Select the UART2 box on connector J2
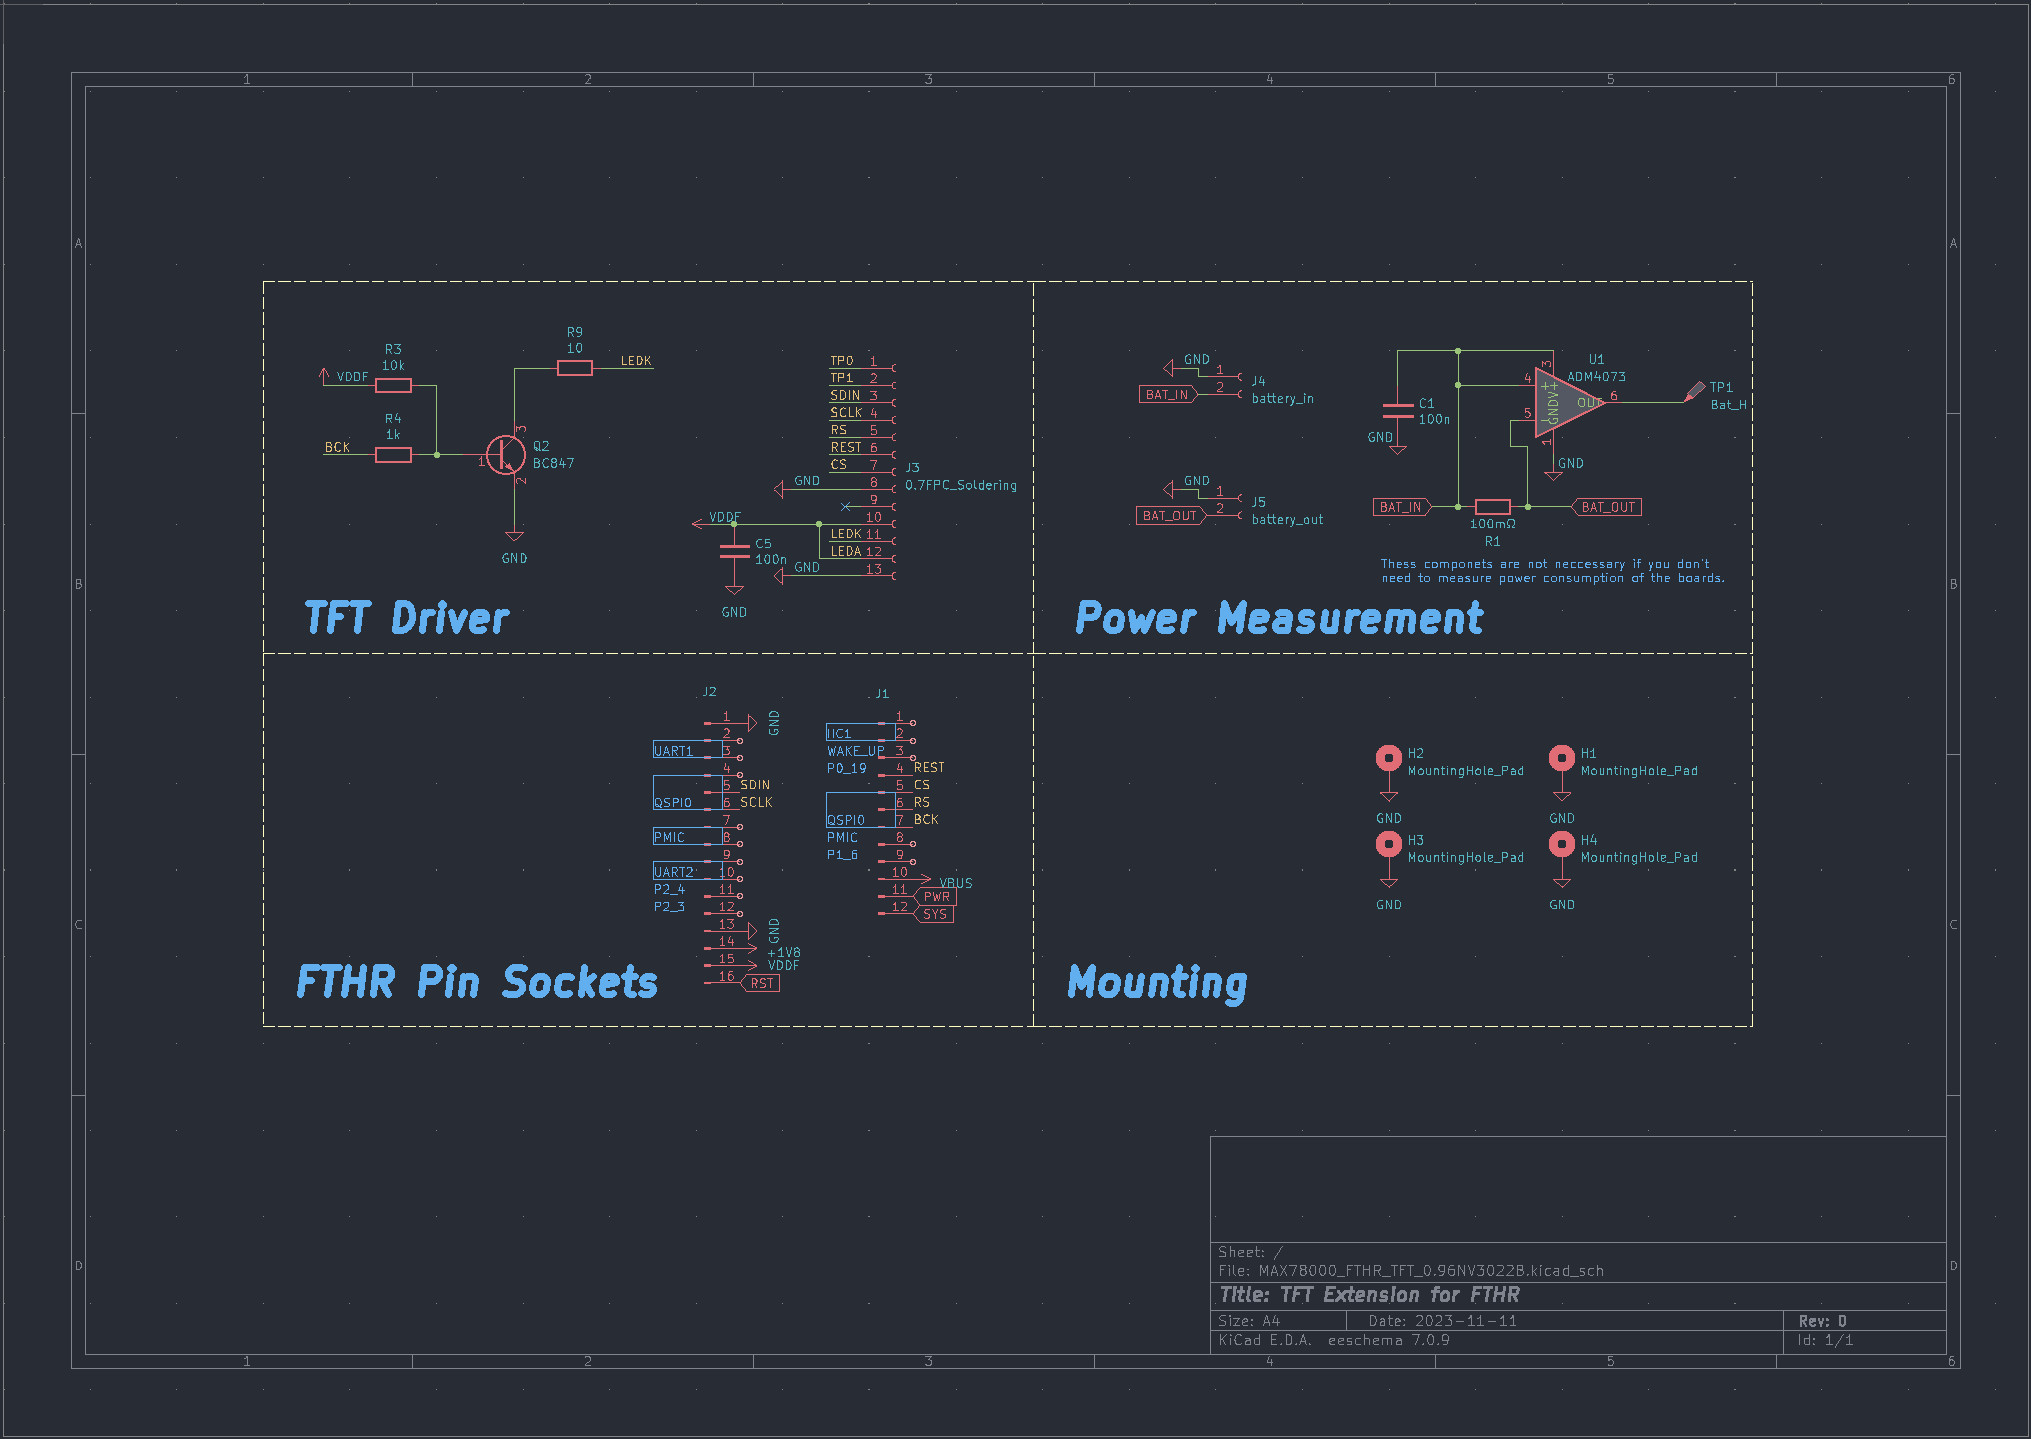The image size is (2031, 1439). [x=687, y=871]
